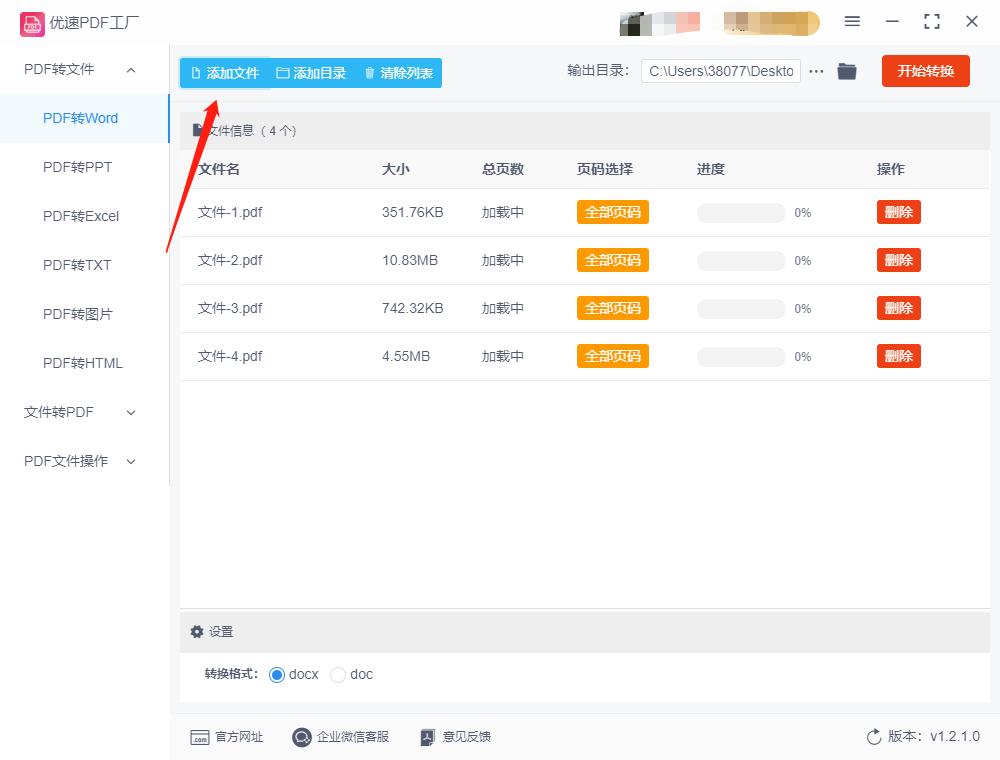Viewport: 1000px width, 760px height.
Task: Select the docx output format
Action: tap(276, 675)
